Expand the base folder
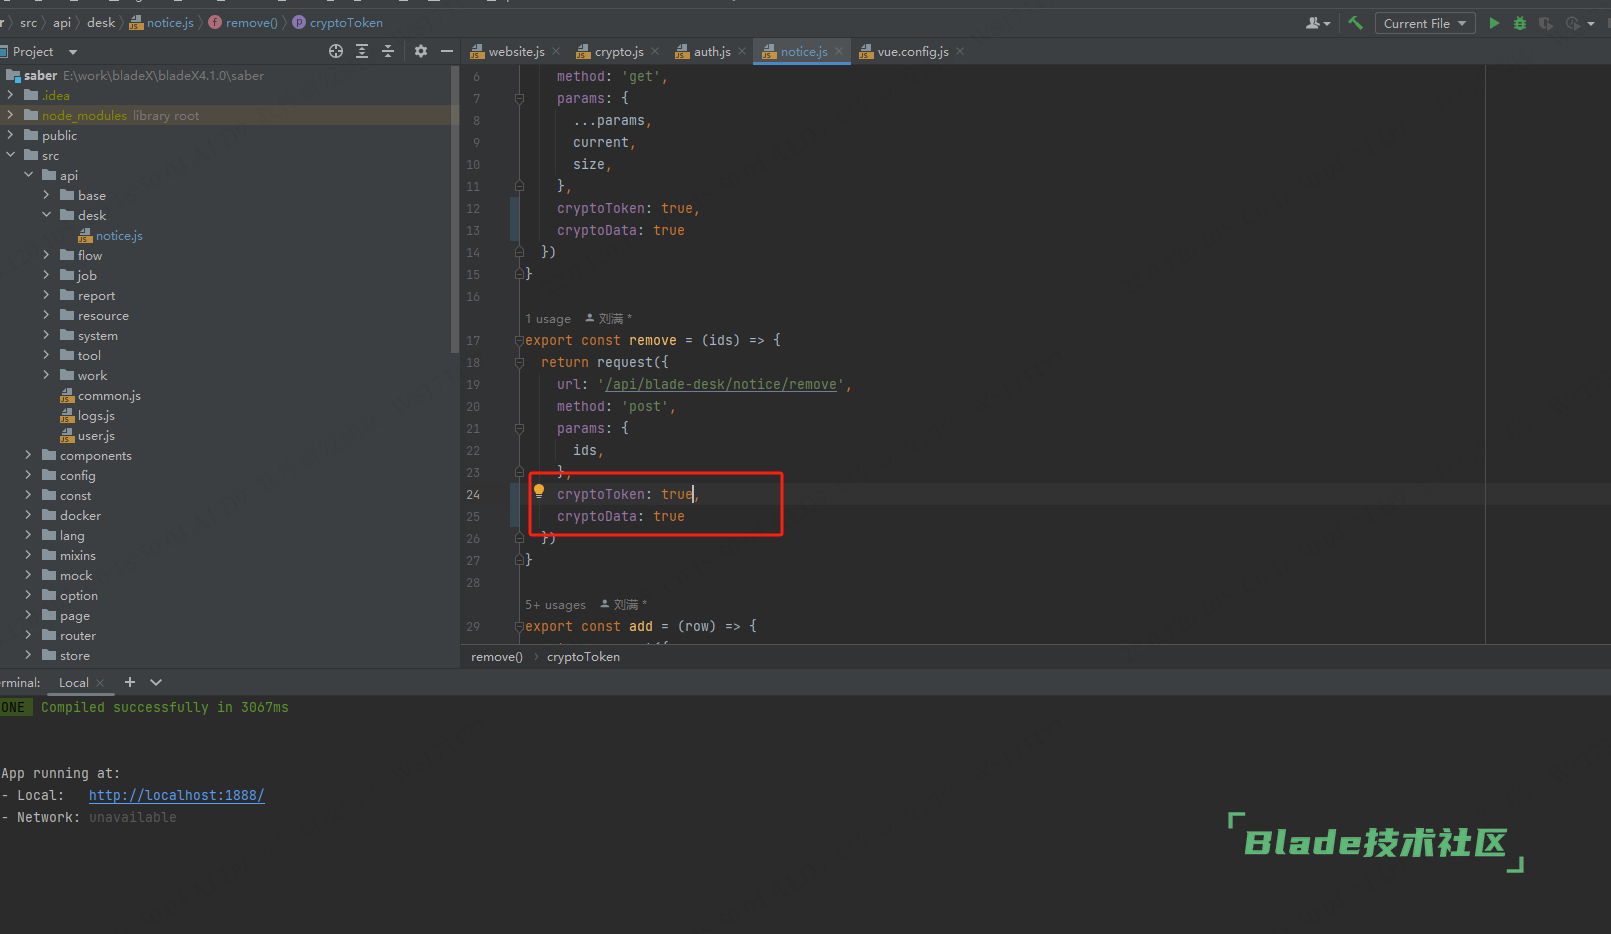Image resolution: width=1611 pixels, height=934 pixels. [x=46, y=195]
